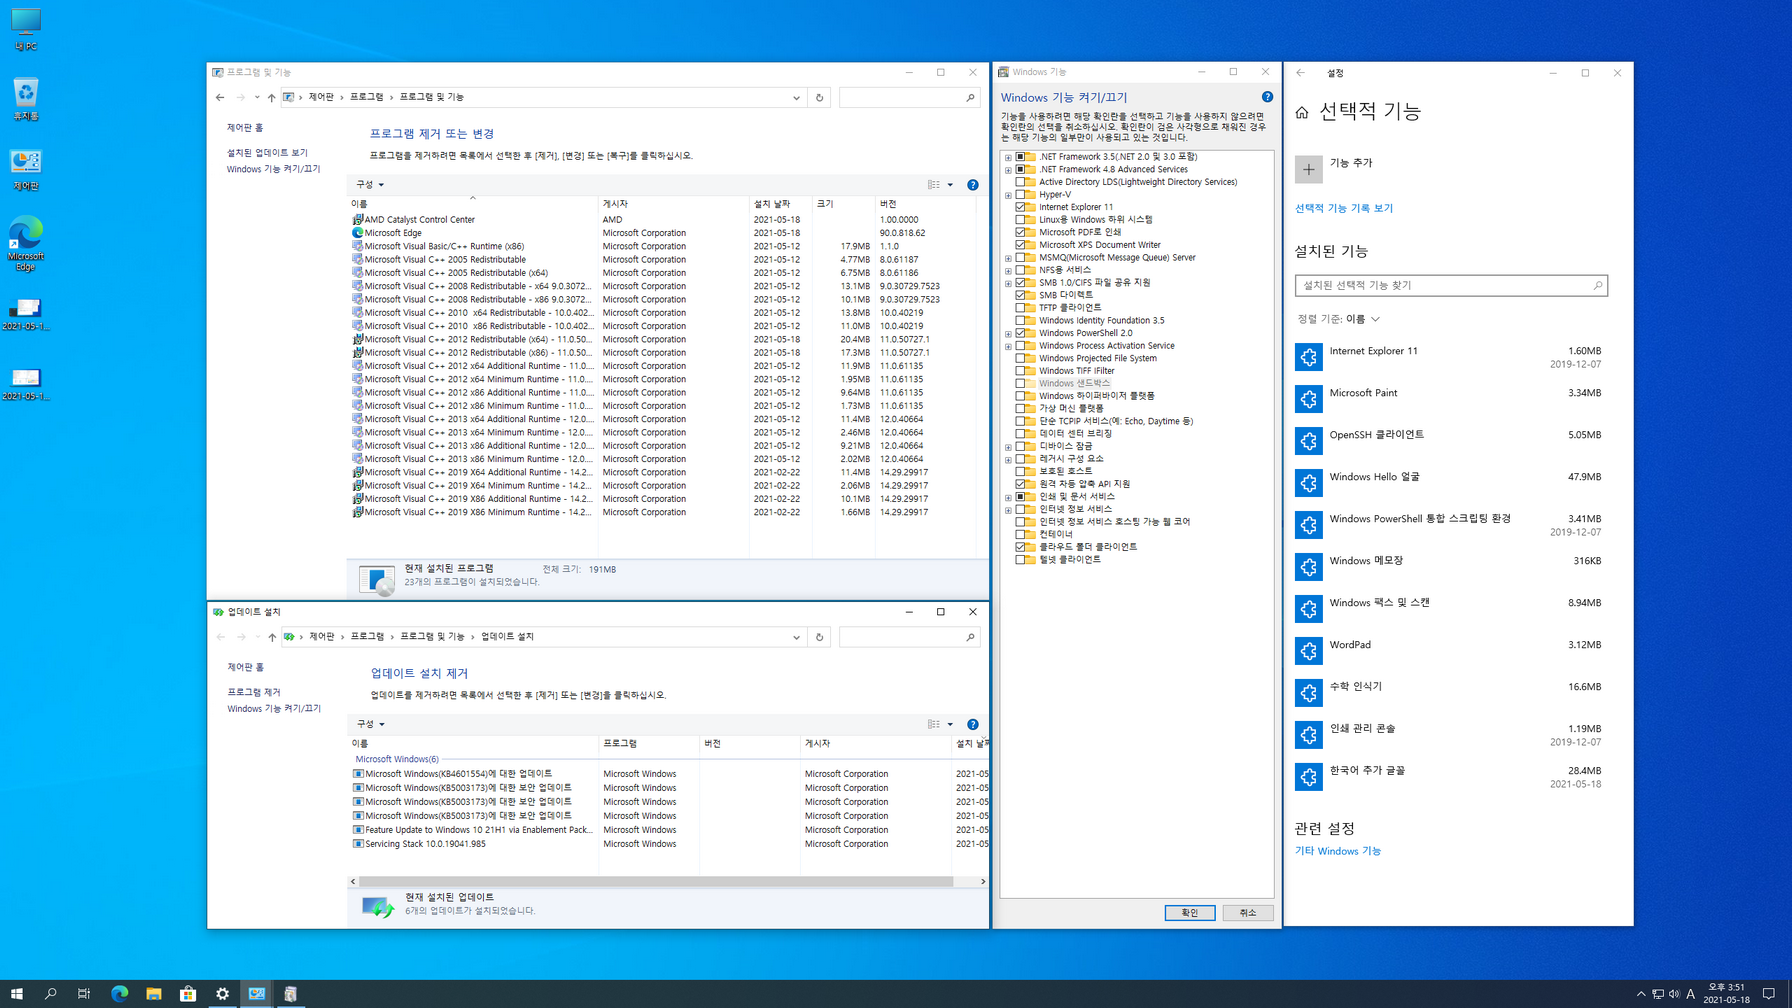Toggle Hyper-V checkbox
This screenshot has height=1008, width=1792.
coord(1020,194)
